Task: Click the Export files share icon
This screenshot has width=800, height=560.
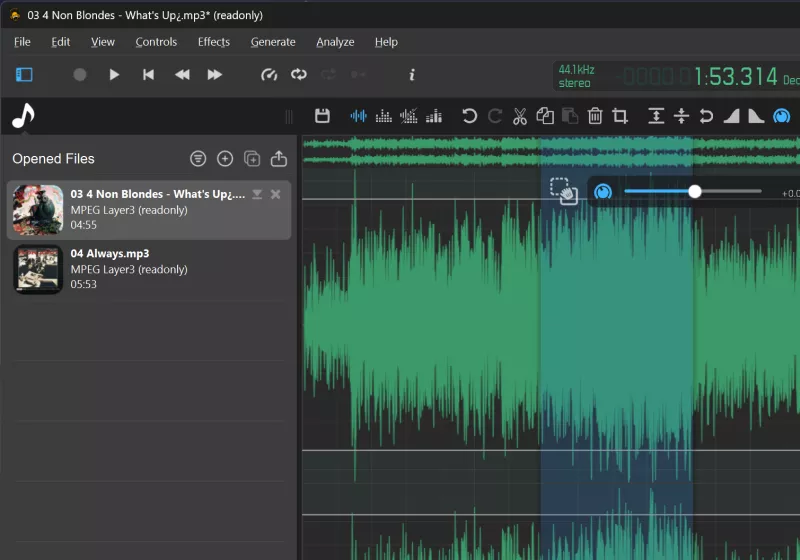Action: point(279,158)
